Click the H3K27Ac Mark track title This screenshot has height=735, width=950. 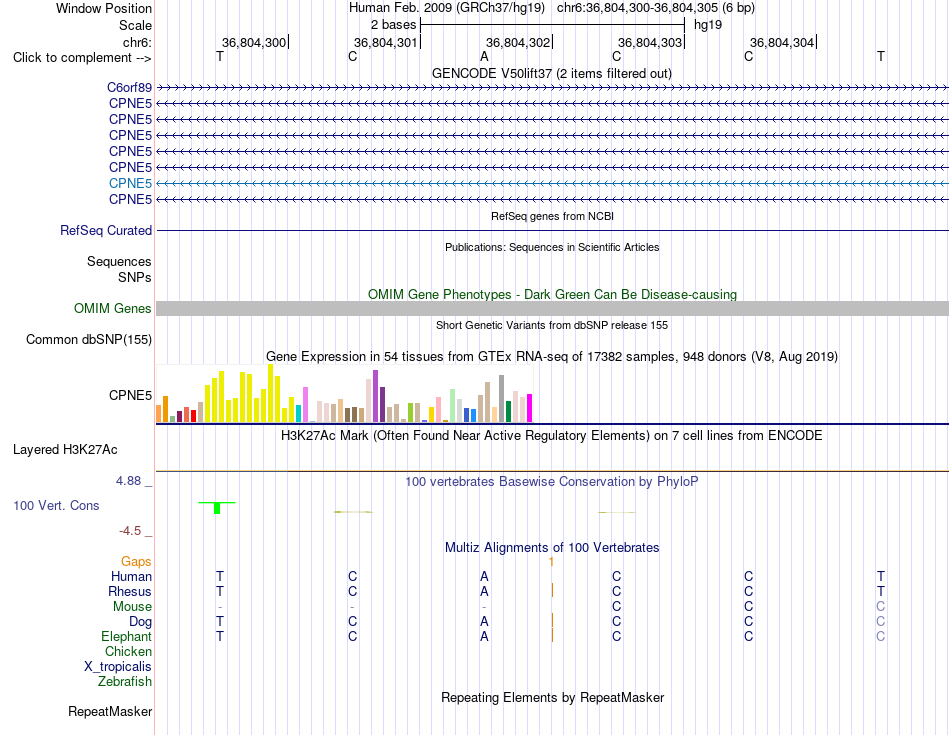pos(552,436)
